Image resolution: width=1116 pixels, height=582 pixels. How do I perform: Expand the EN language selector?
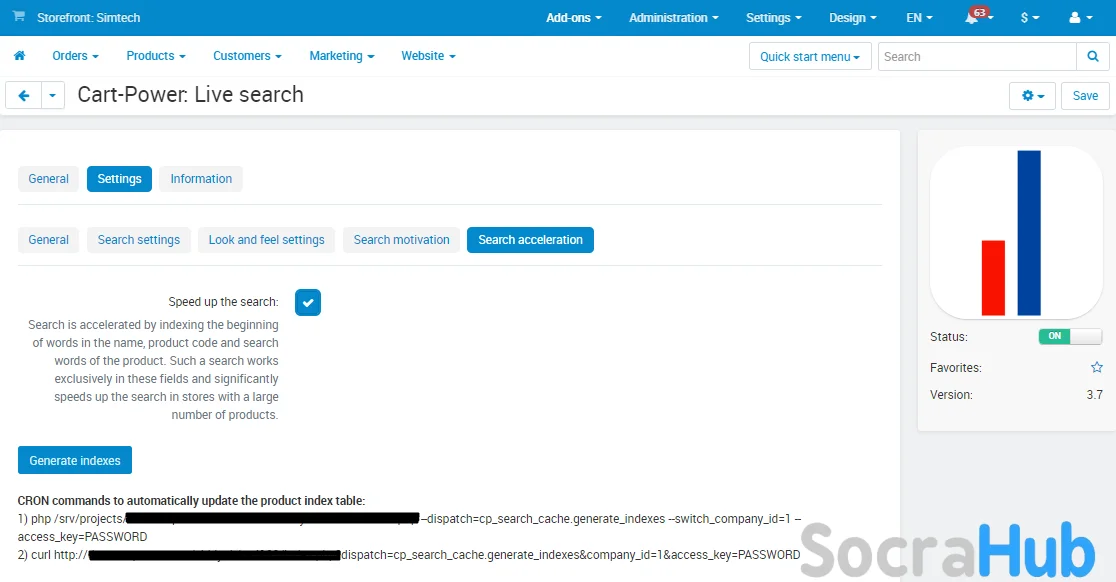919,18
